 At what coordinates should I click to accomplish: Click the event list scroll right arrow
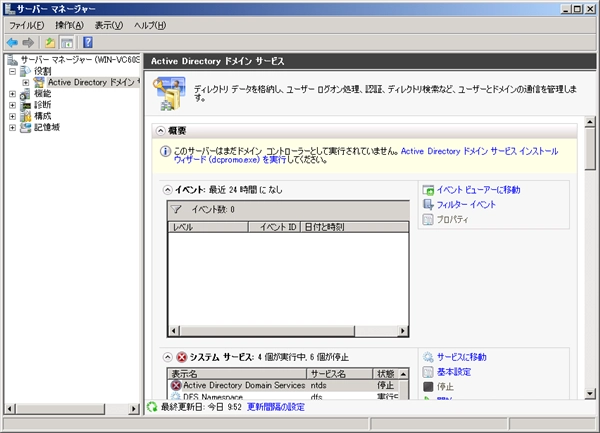[402, 330]
